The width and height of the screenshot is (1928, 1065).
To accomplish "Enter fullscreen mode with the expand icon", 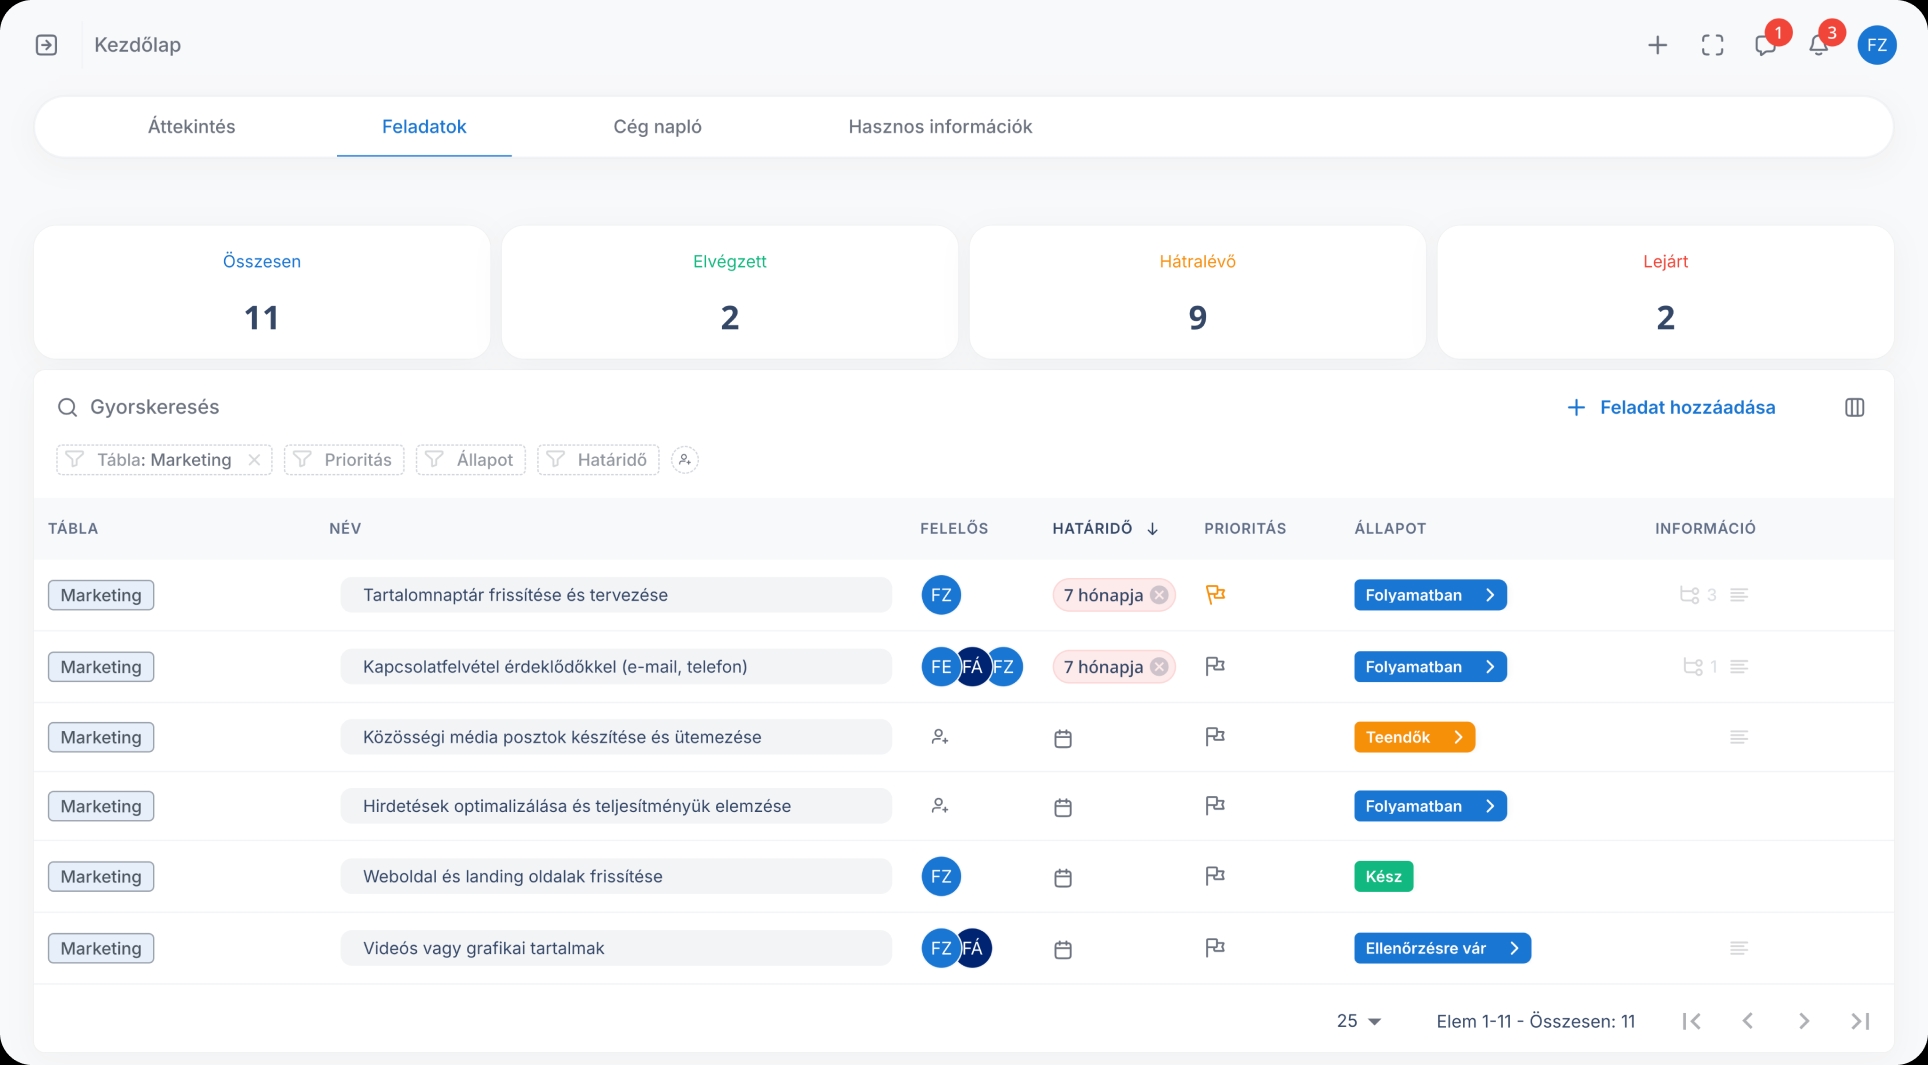I will (x=1712, y=45).
